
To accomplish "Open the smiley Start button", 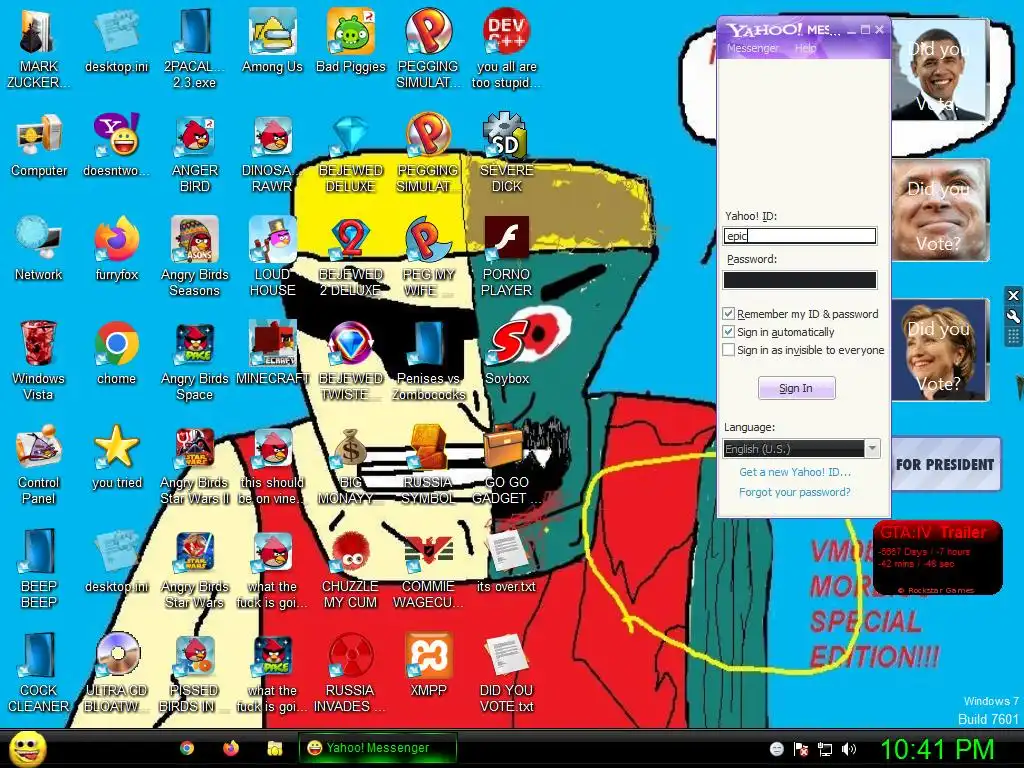I will (x=27, y=748).
